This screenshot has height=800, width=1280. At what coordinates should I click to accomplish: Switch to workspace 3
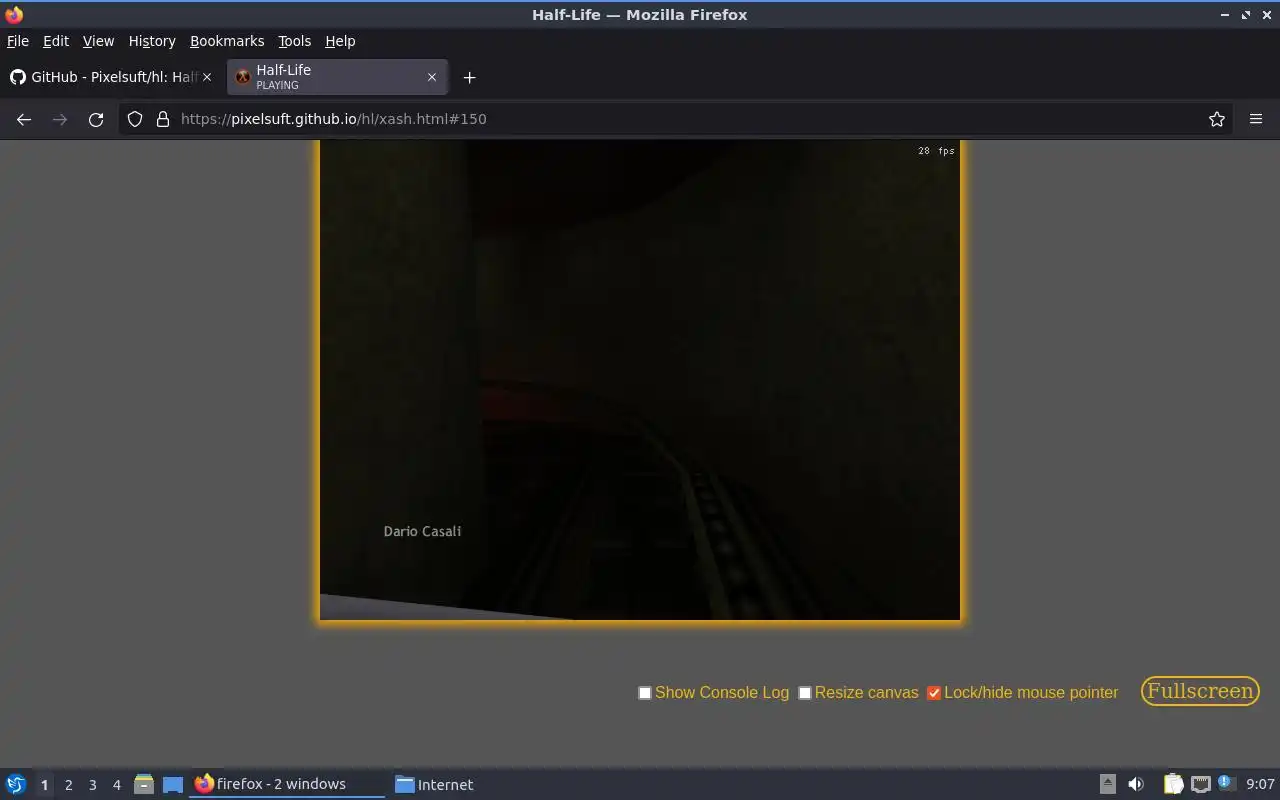pos(92,785)
